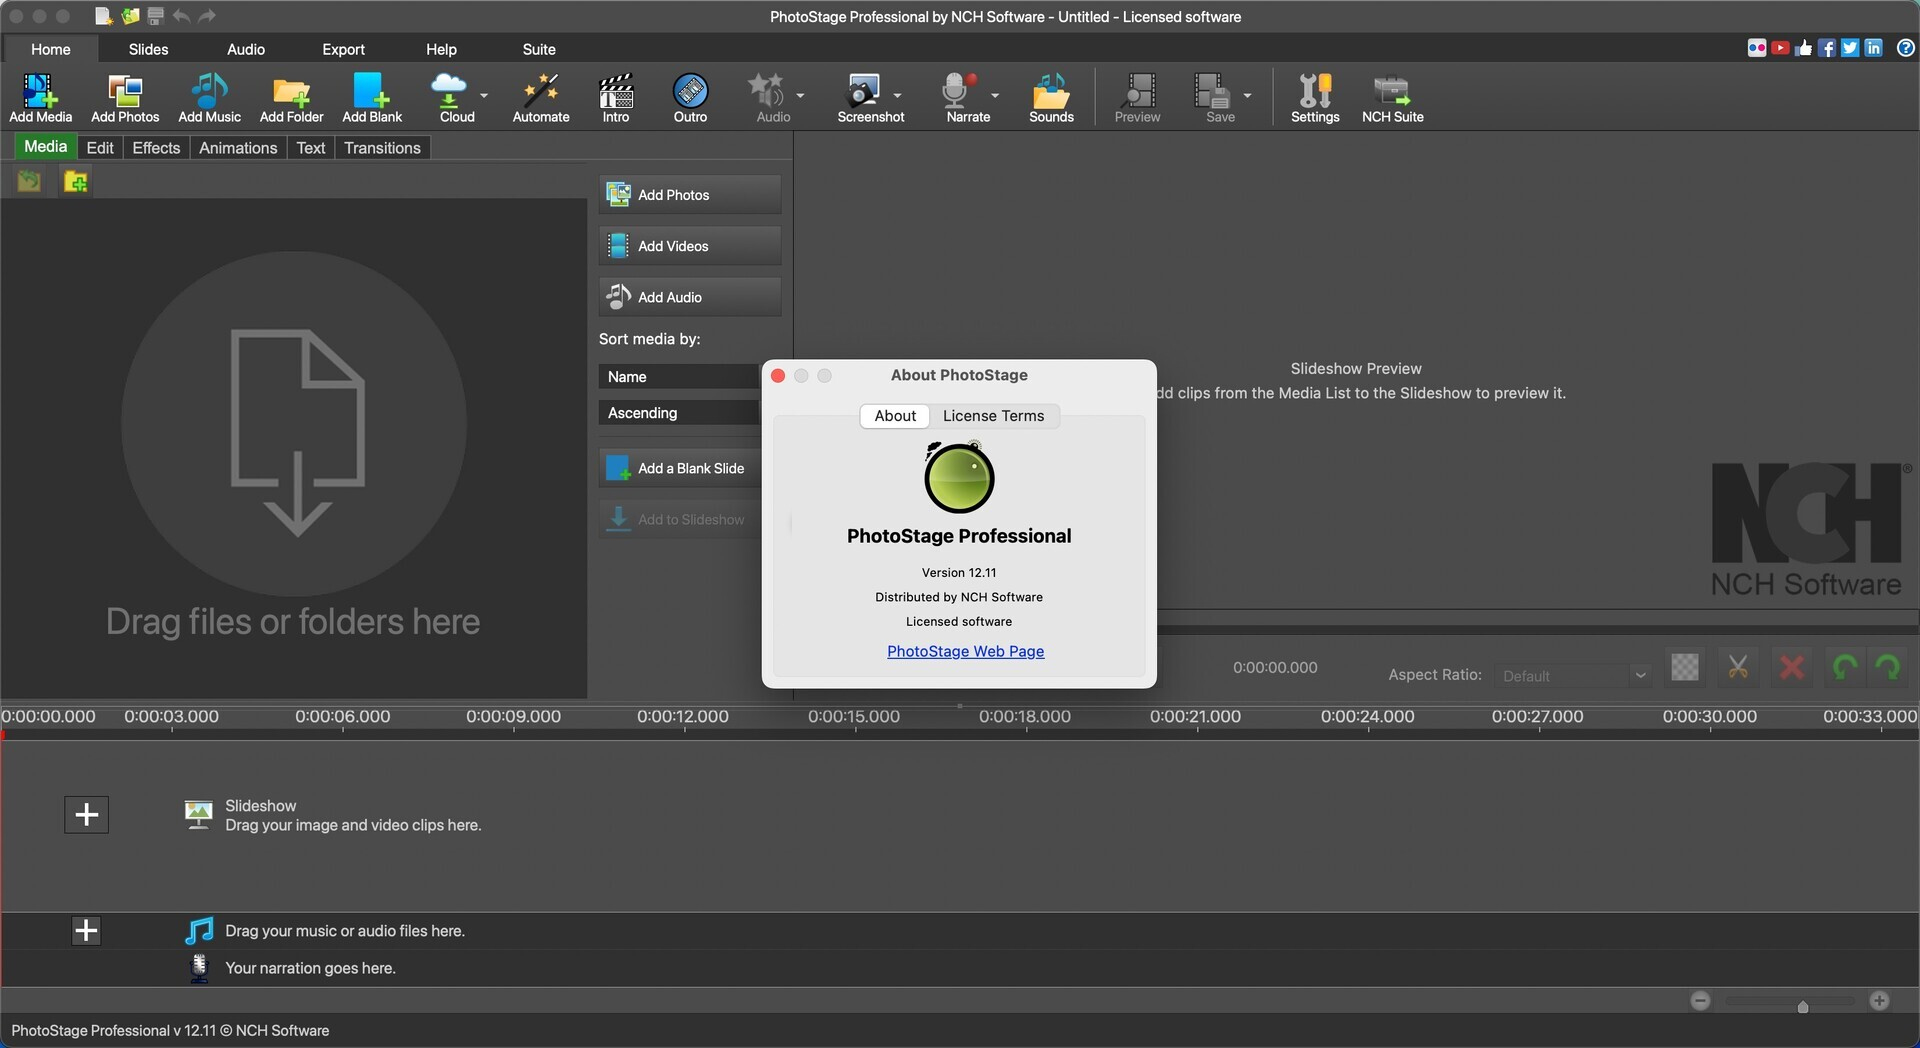Click the Add Photos button in the media panel
Image resolution: width=1920 pixels, height=1048 pixels.
tap(689, 194)
